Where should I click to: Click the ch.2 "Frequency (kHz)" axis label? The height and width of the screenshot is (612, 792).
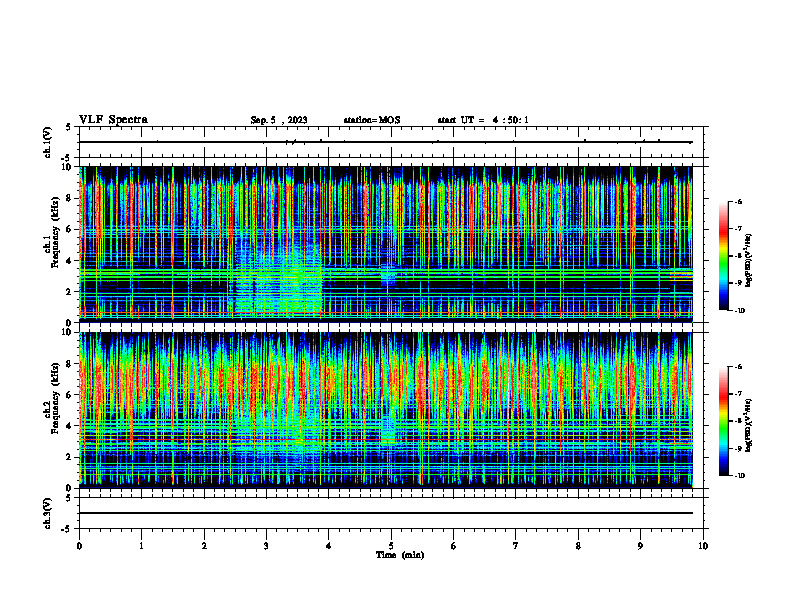[56, 398]
